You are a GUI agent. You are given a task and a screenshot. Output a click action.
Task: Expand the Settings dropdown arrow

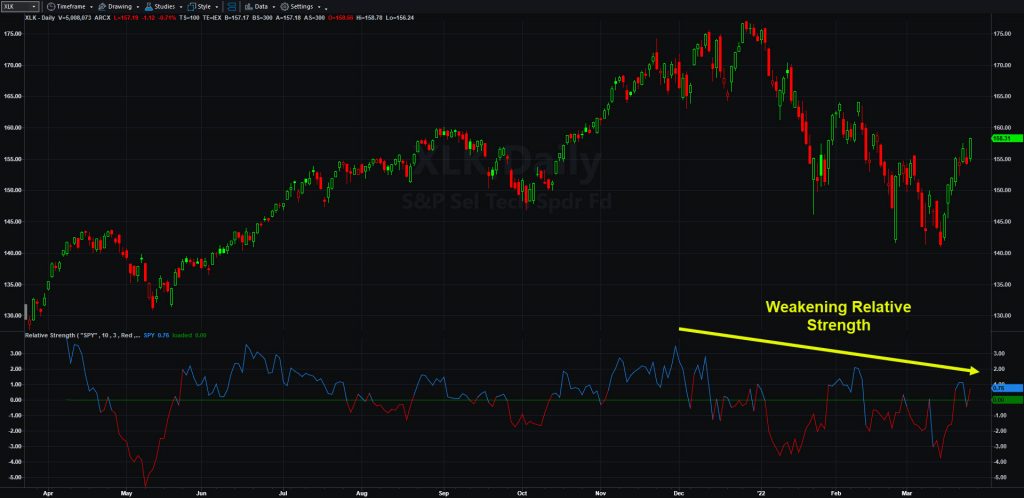click(x=319, y=7)
